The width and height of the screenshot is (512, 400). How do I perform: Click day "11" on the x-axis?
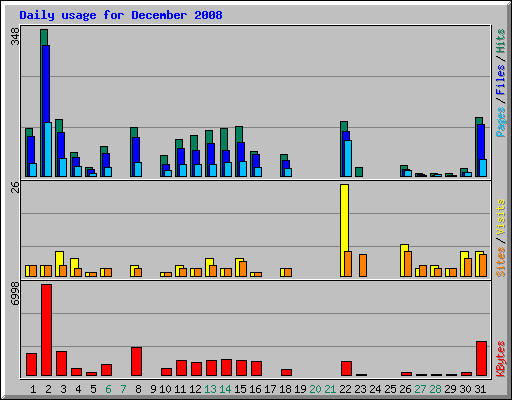pos(180,389)
